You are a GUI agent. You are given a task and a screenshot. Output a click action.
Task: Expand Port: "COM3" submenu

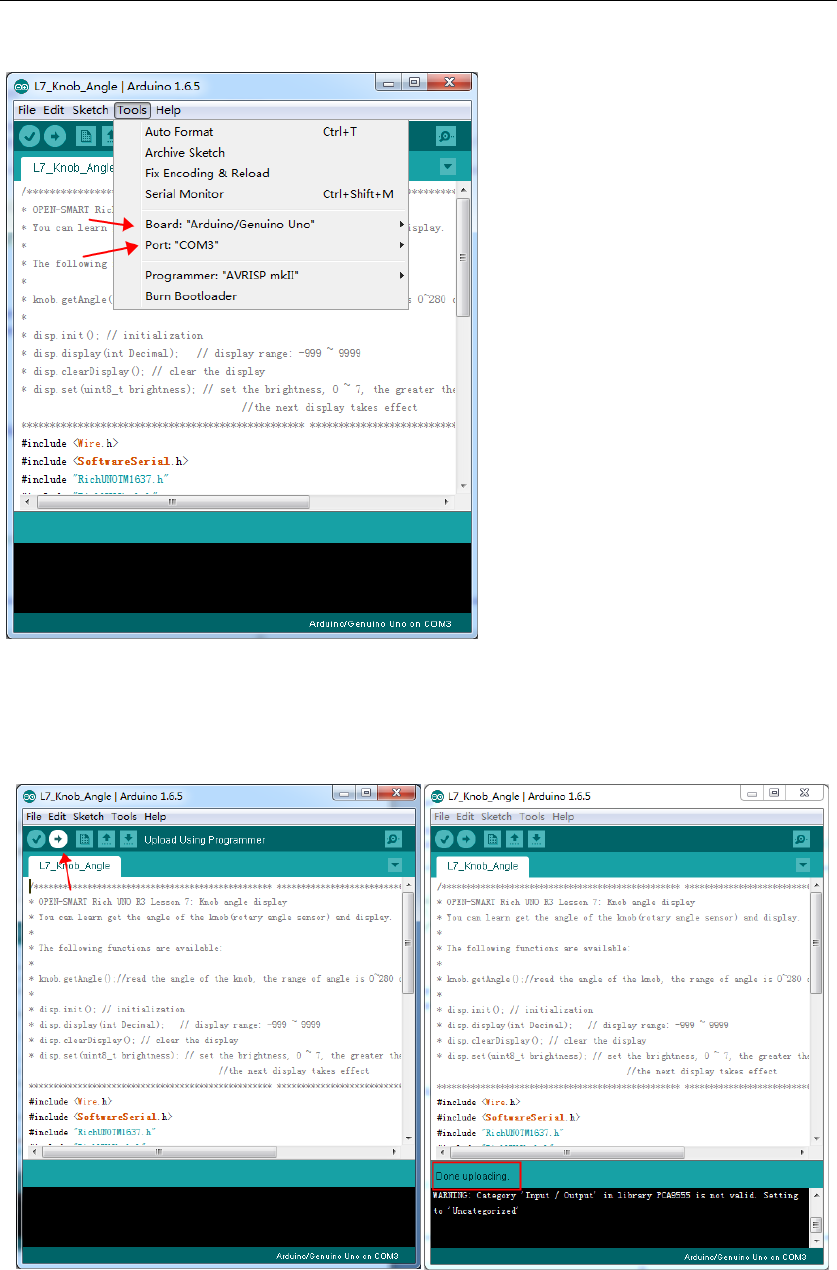pyautogui.click(x=261, y=245)
